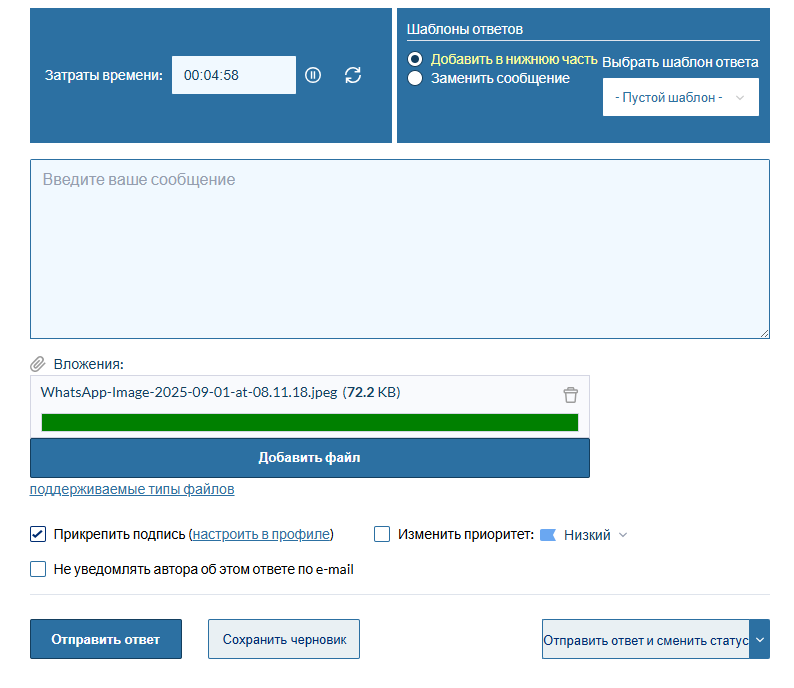
Task: Click the blue priority flag icon
Action: [x=547, y=535]
